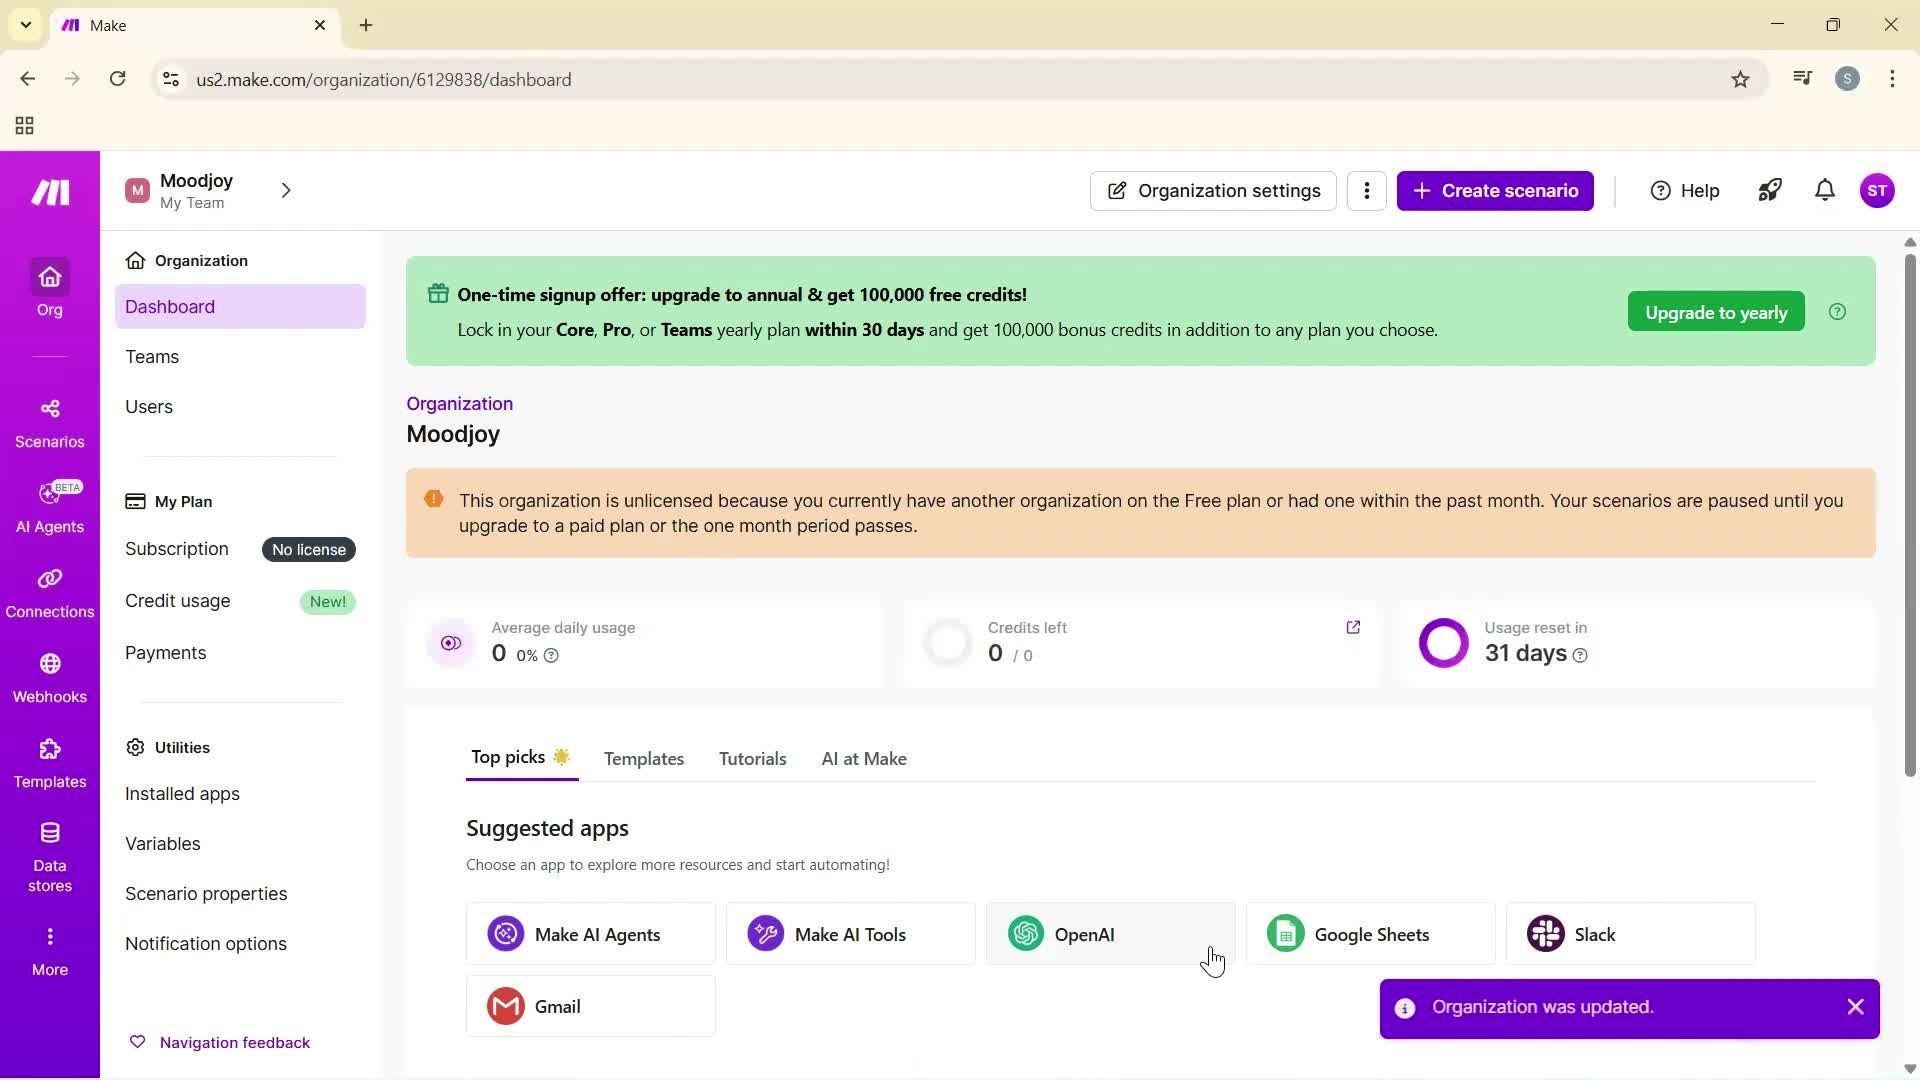Click the Create scenario button

(x=1495, y=190)
